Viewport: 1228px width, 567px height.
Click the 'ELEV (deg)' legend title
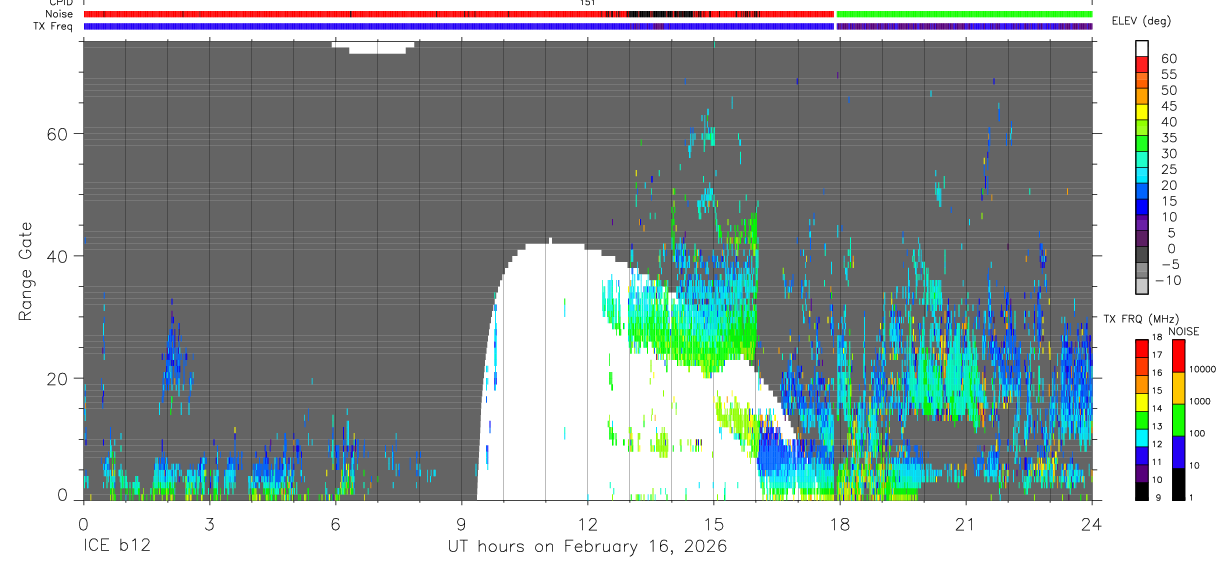[x=1142, y=21]
